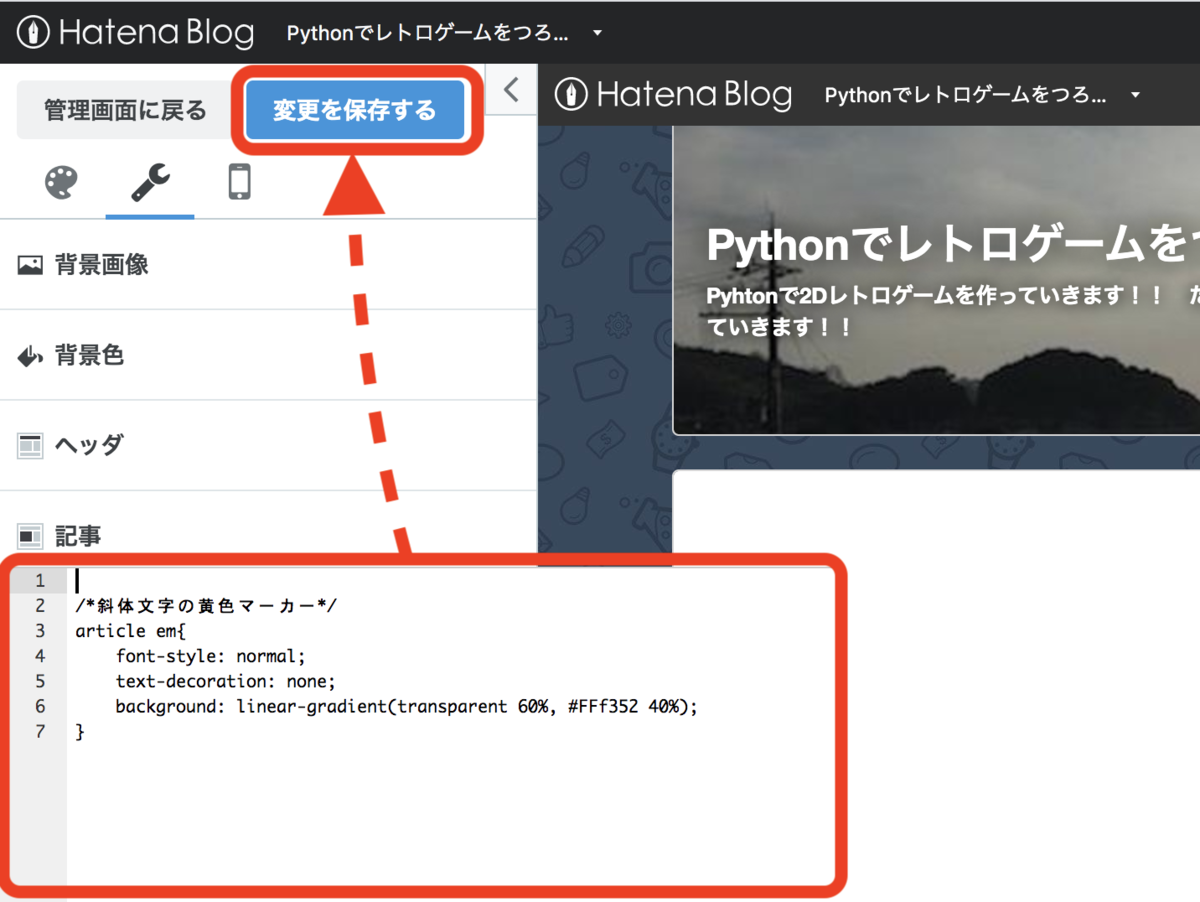The width and height of the screenshot is (1200, 902).
Task: Open the blog title dropdown in top bar
Action: click(x=596, y=31)
